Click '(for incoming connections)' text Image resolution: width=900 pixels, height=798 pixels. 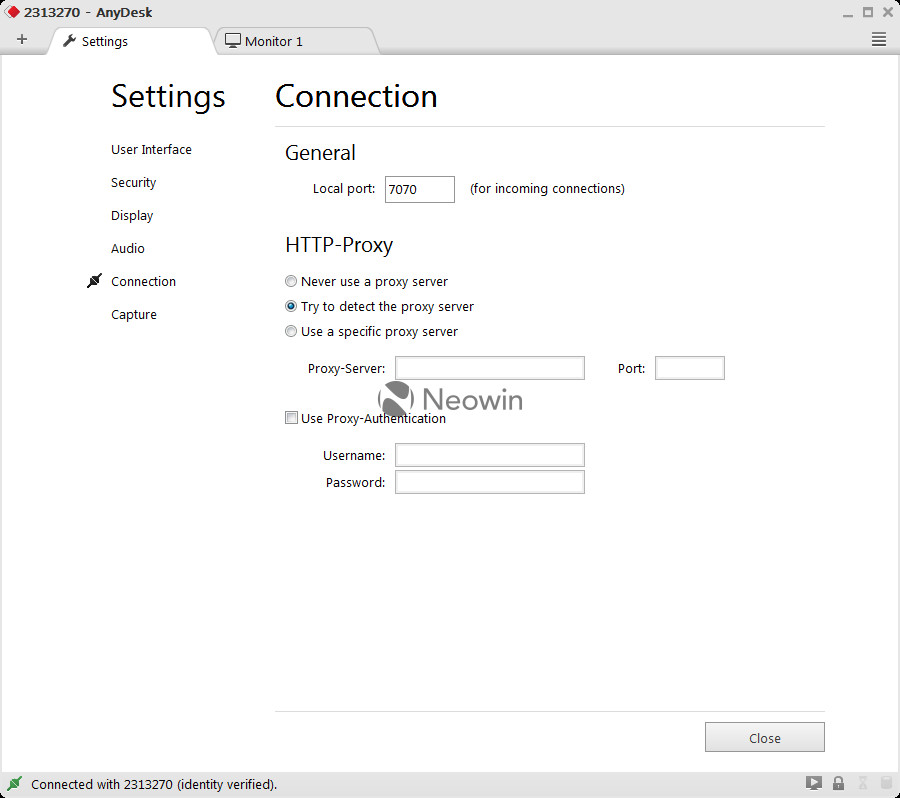(x=547, y=188)
